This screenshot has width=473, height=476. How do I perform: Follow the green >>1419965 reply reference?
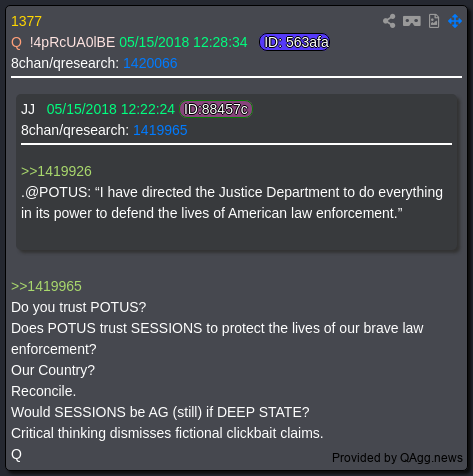(x=46, y=286)
